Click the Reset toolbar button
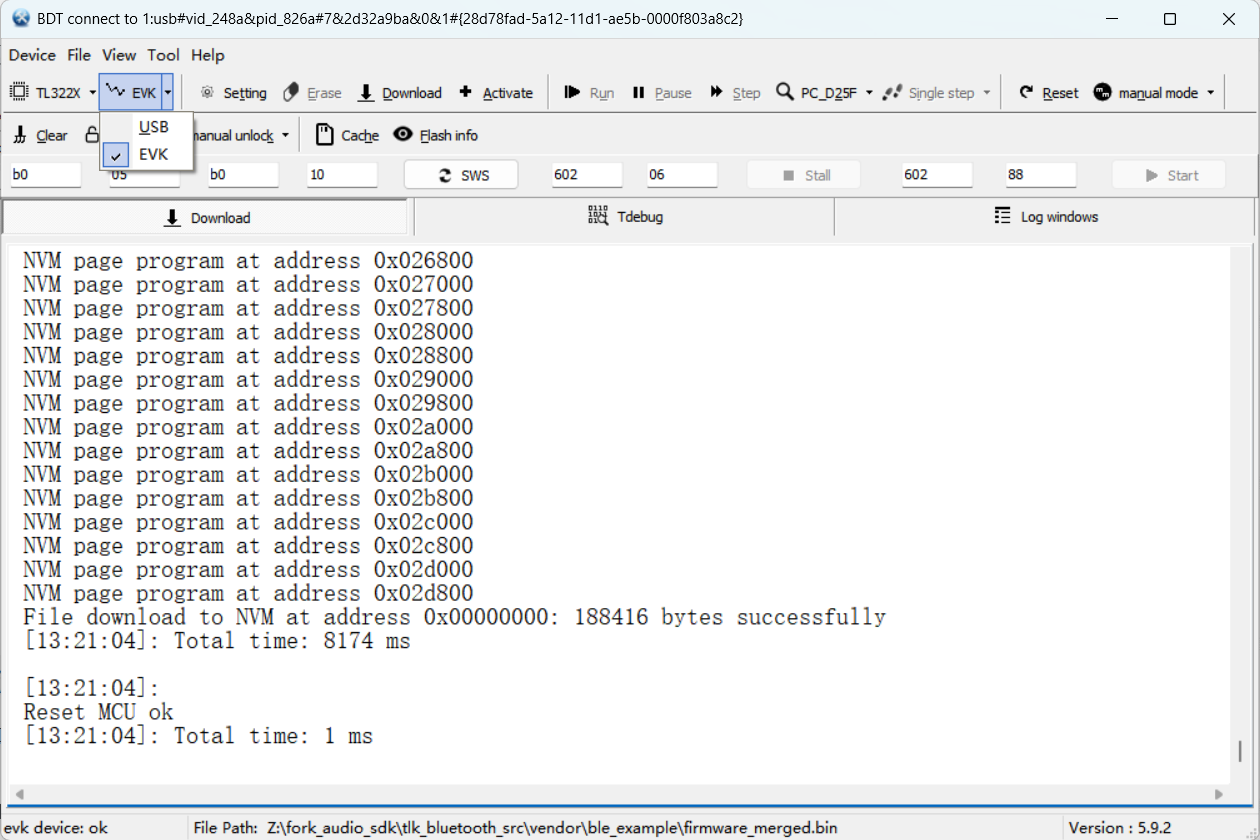The height and width of the screenshot is (840, 1260). pos(1049,93)
